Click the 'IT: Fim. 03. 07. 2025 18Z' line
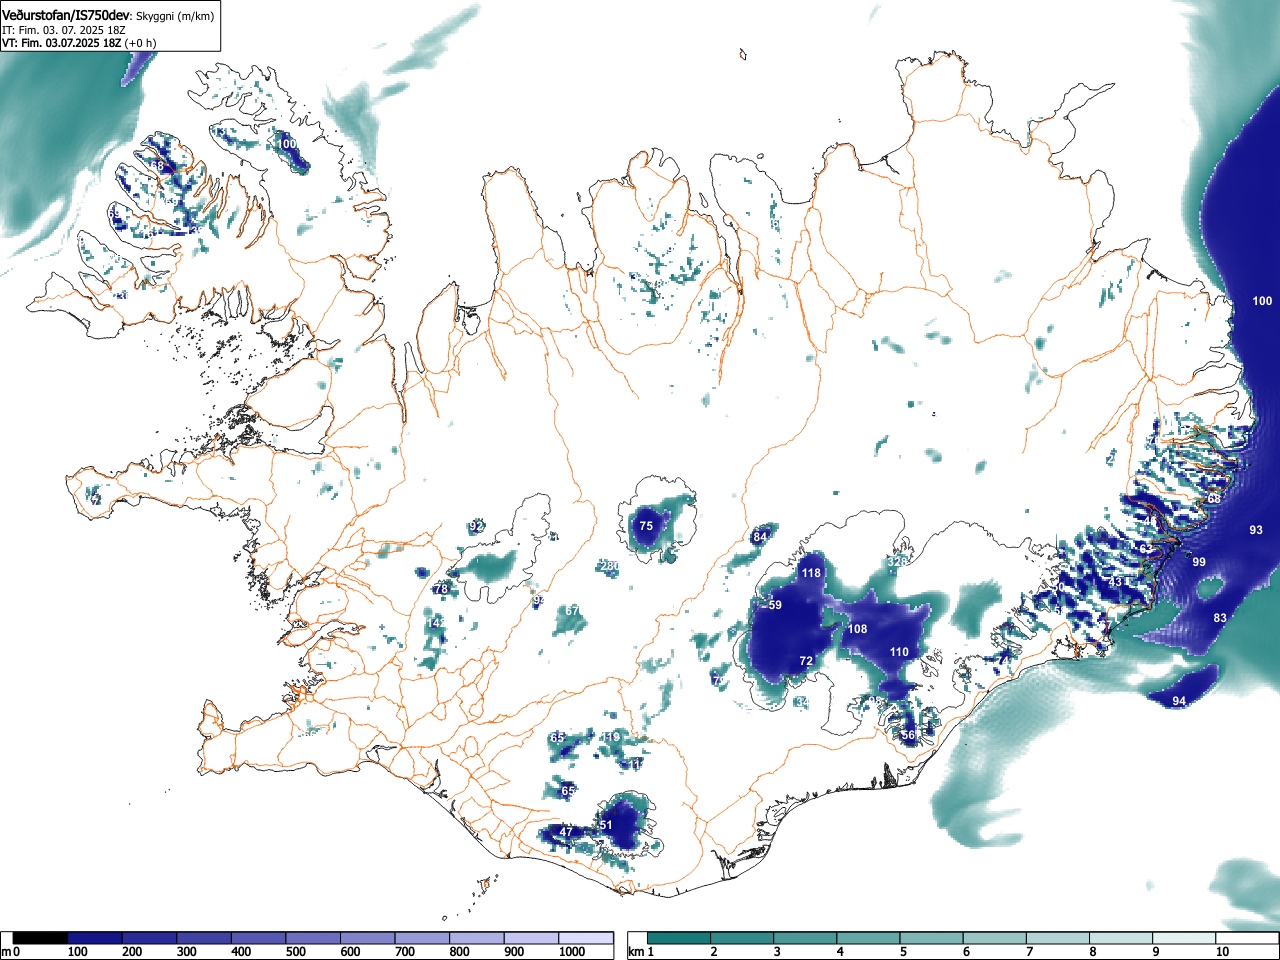1280x960 pixels. pyautogui.click(x=64, y=30)
